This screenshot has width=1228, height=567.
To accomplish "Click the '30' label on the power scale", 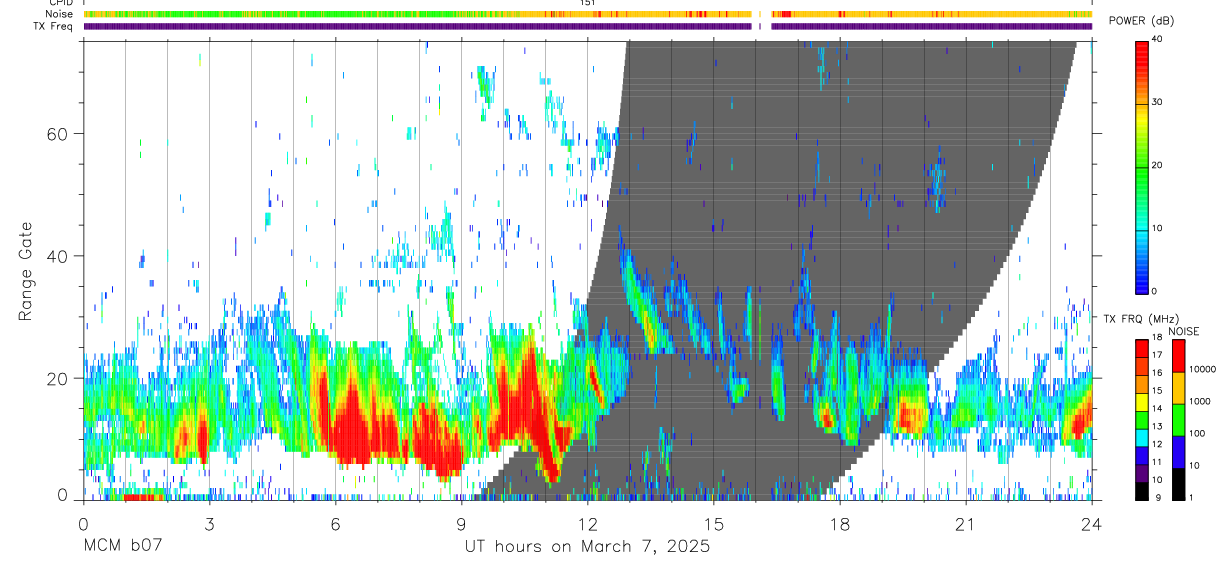I will 1158,102.
